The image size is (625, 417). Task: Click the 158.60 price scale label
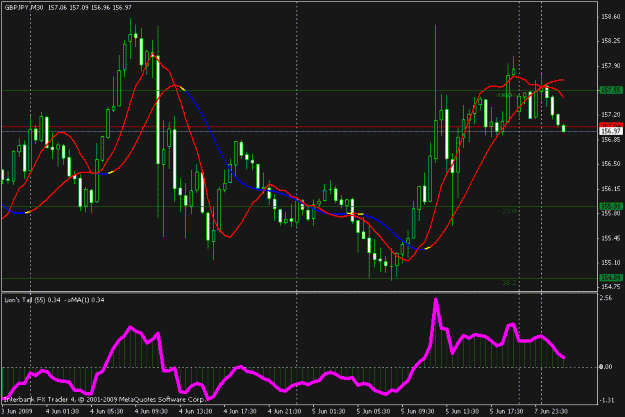coord(610,17)
